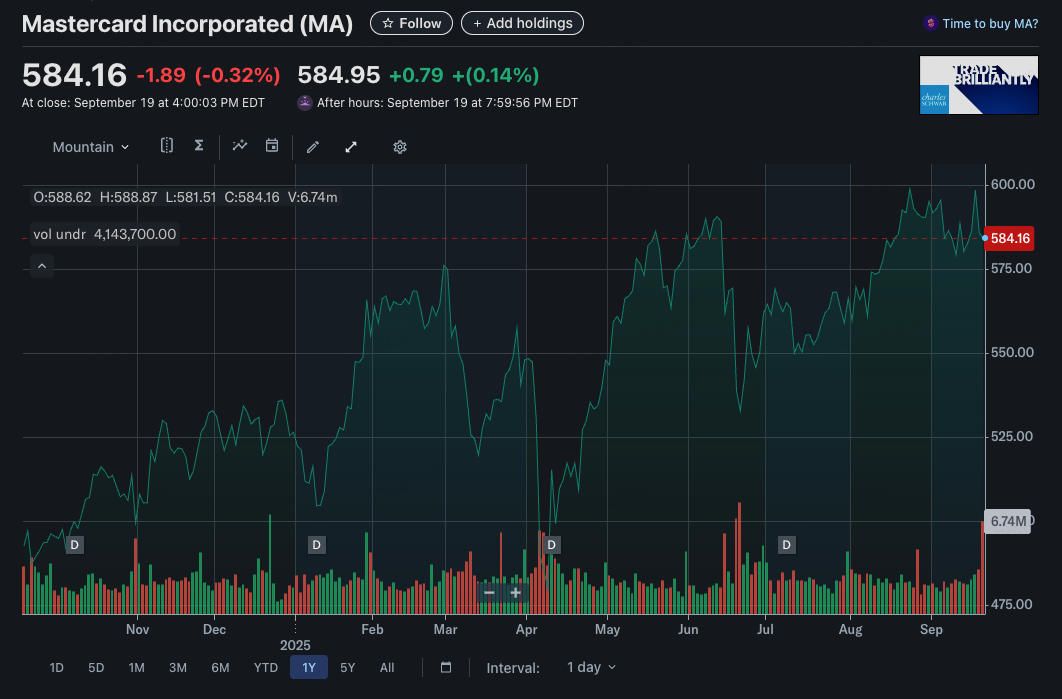The width and height of the screenshot is (1062, 699).
Task: Collapse the indicator legend with chevron
Action: (42, 266)
